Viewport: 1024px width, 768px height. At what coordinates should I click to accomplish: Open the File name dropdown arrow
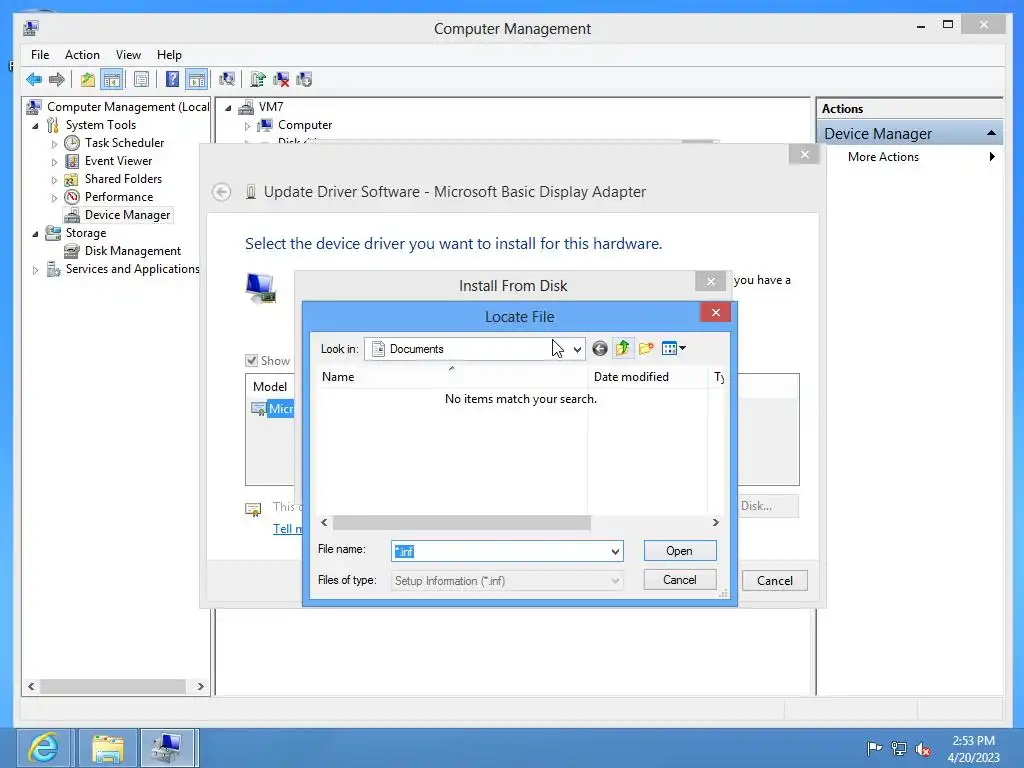(x=615, y=552)
